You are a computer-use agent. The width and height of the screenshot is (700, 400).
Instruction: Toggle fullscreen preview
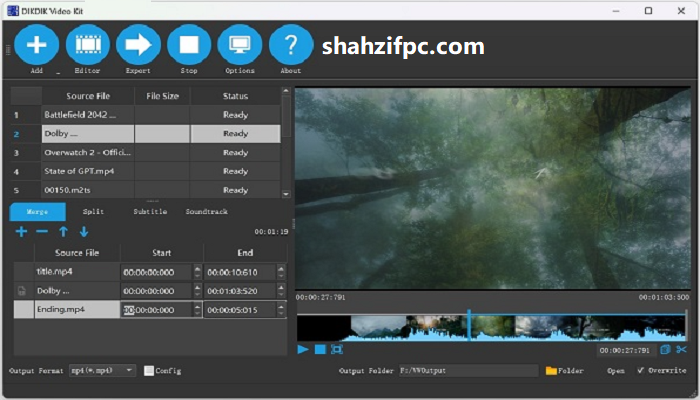pyautogui.click(x=337, y=349)
